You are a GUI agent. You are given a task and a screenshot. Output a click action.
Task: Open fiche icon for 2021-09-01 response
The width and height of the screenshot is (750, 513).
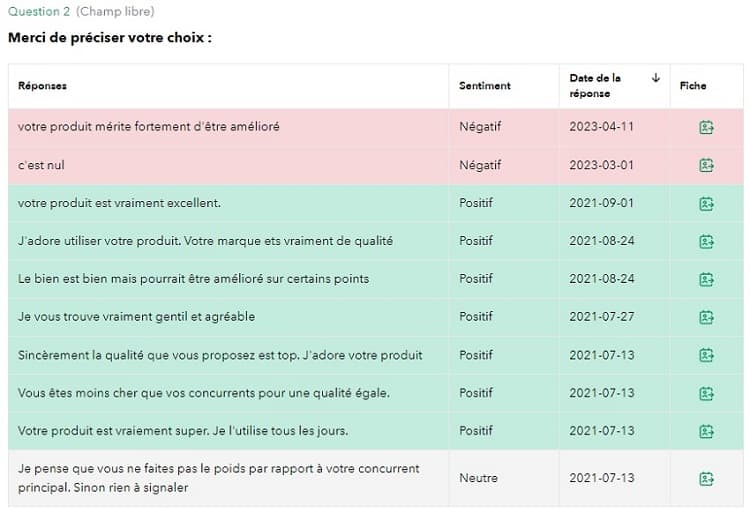pyautogui.click(x=706, y=204)
